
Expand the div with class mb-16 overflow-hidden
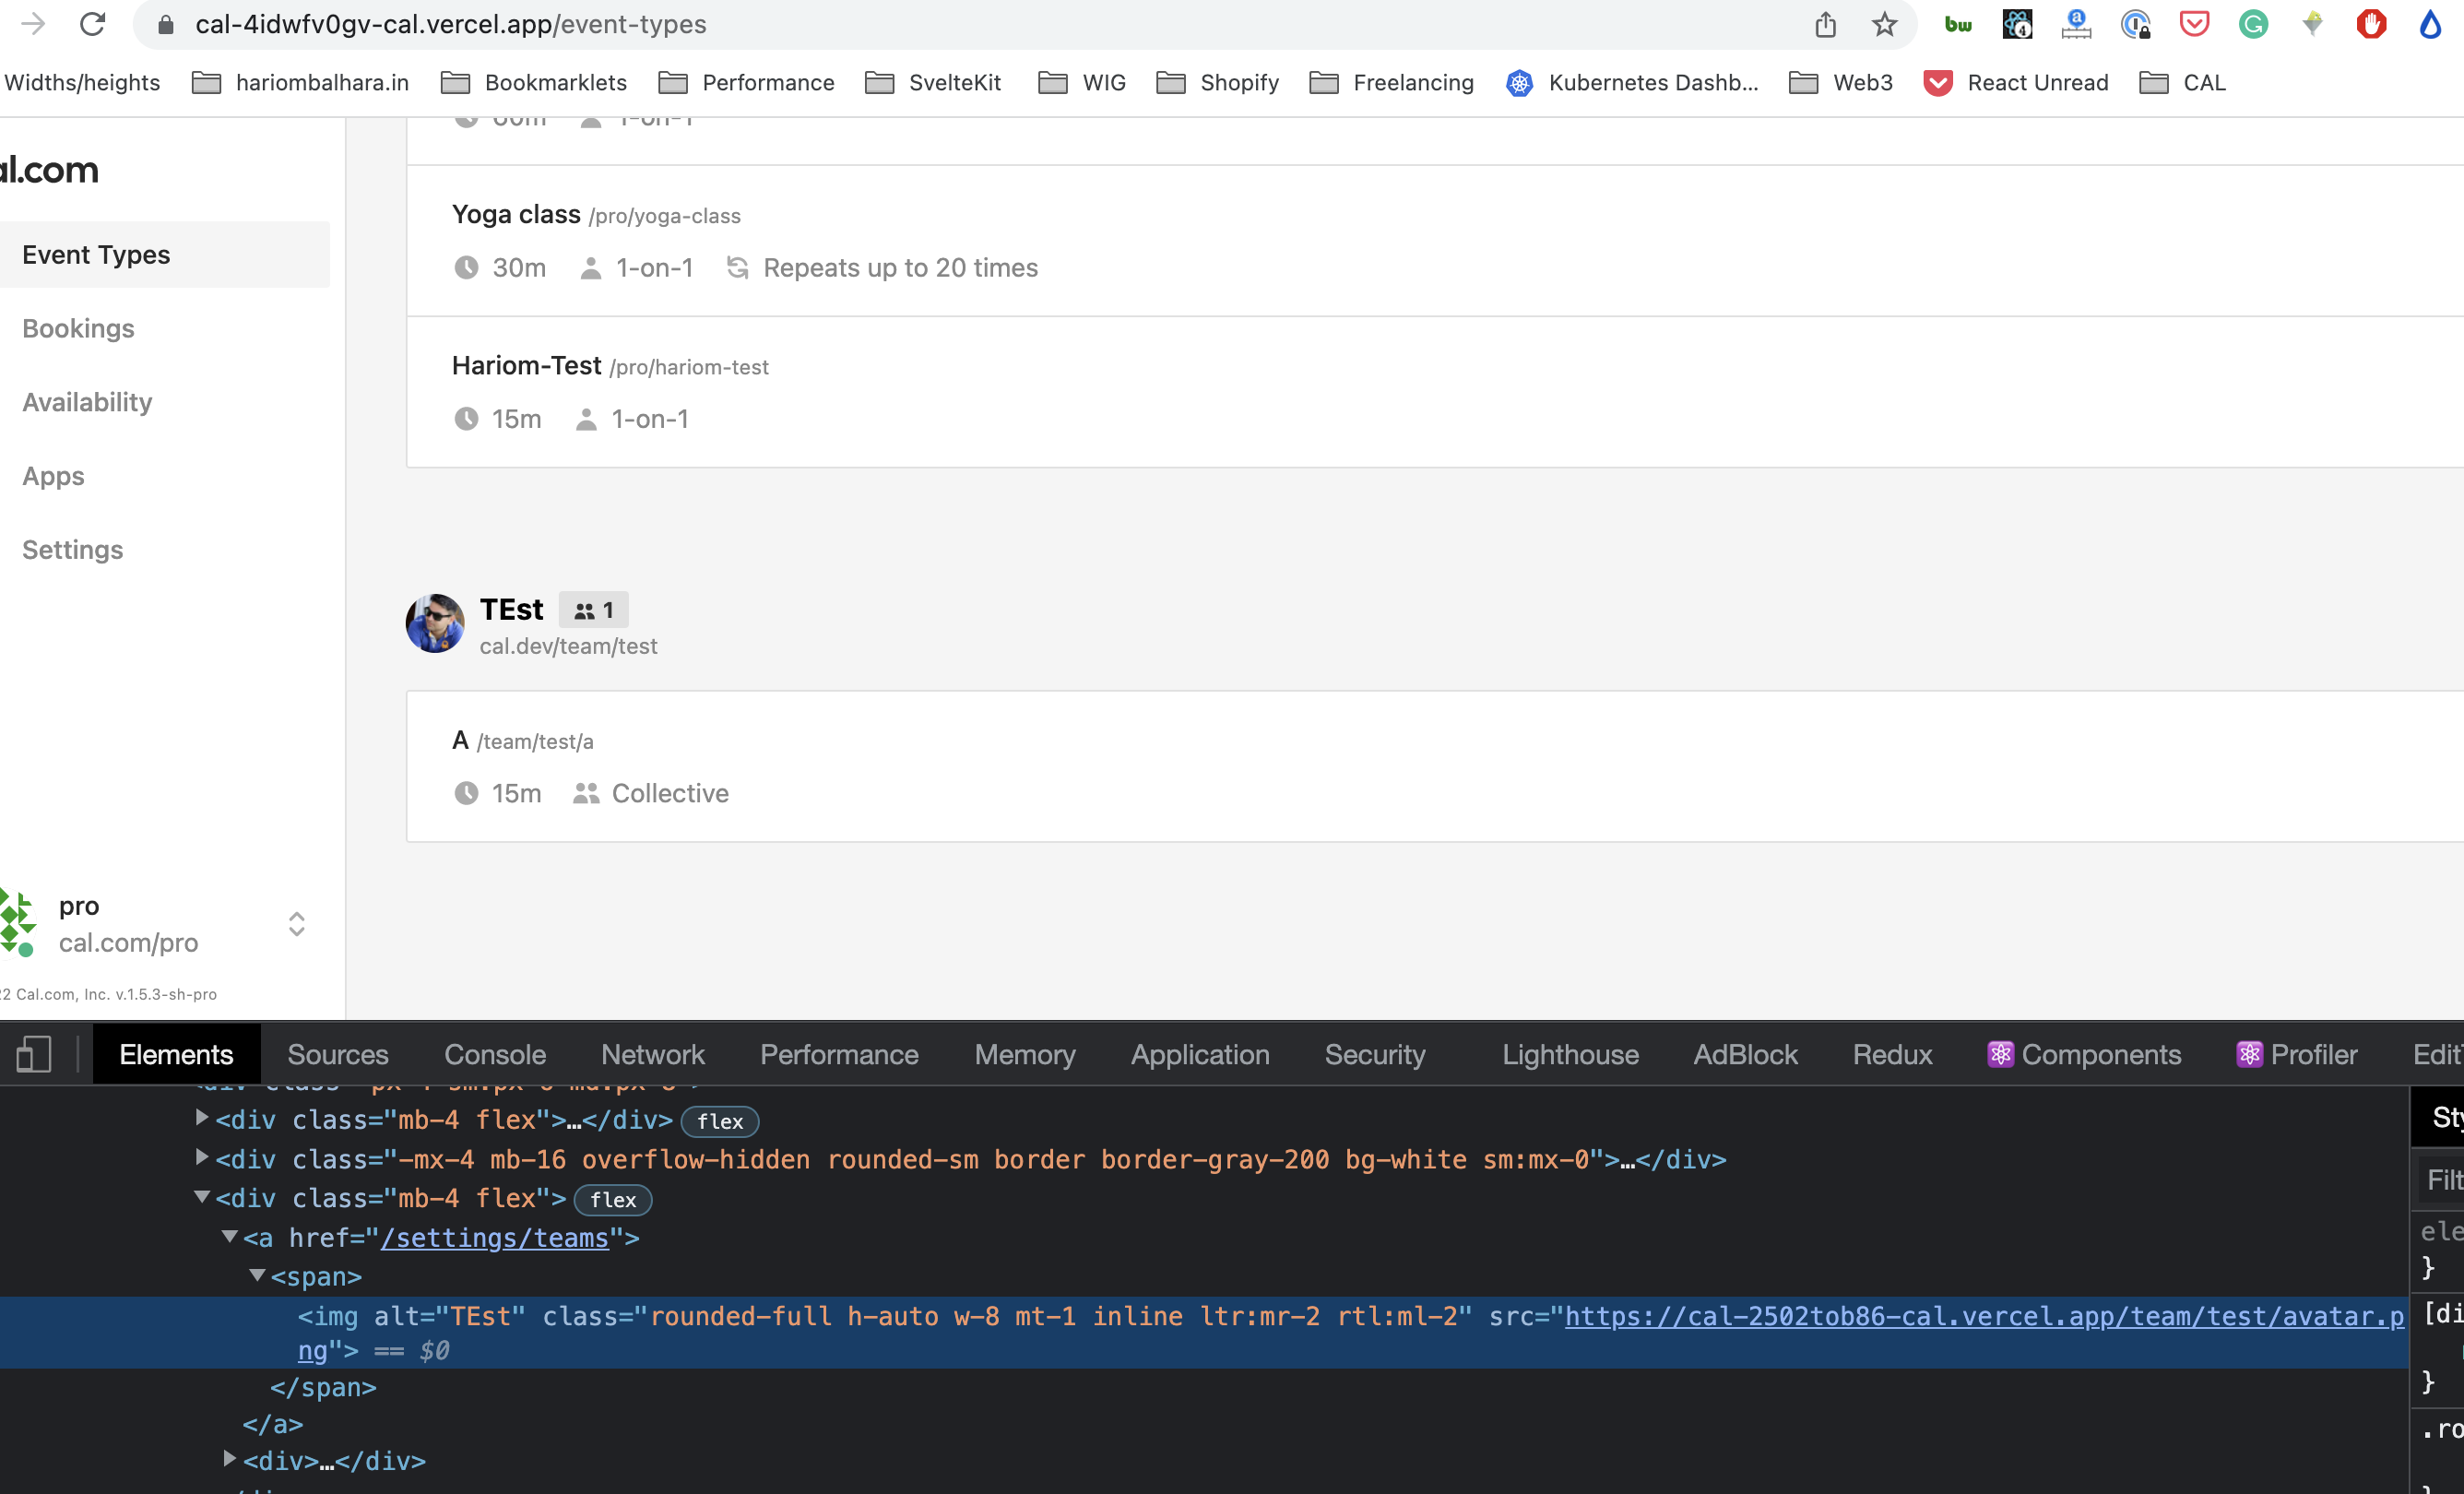[x=200, y=1158]
